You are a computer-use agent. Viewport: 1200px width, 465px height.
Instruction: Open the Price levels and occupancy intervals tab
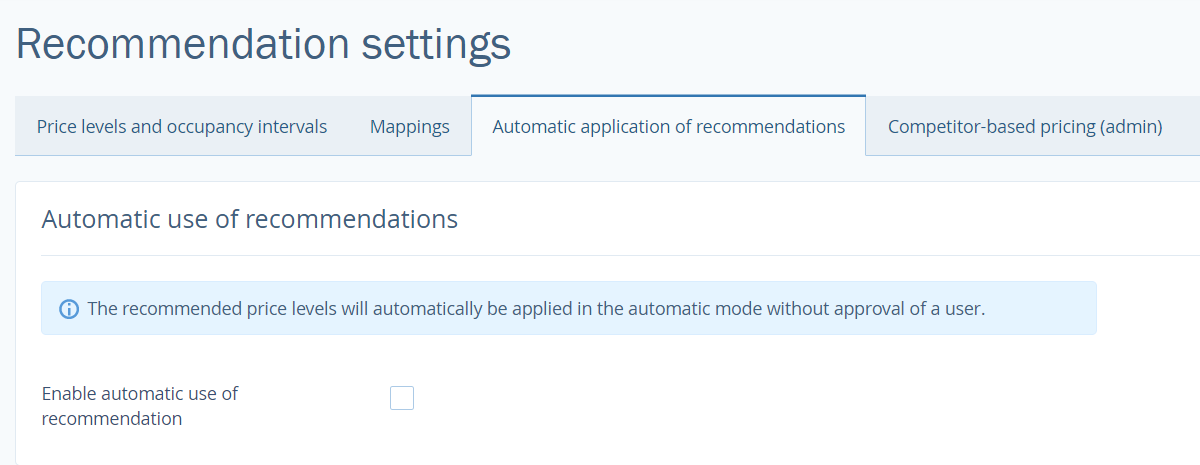tap(182, 127)
